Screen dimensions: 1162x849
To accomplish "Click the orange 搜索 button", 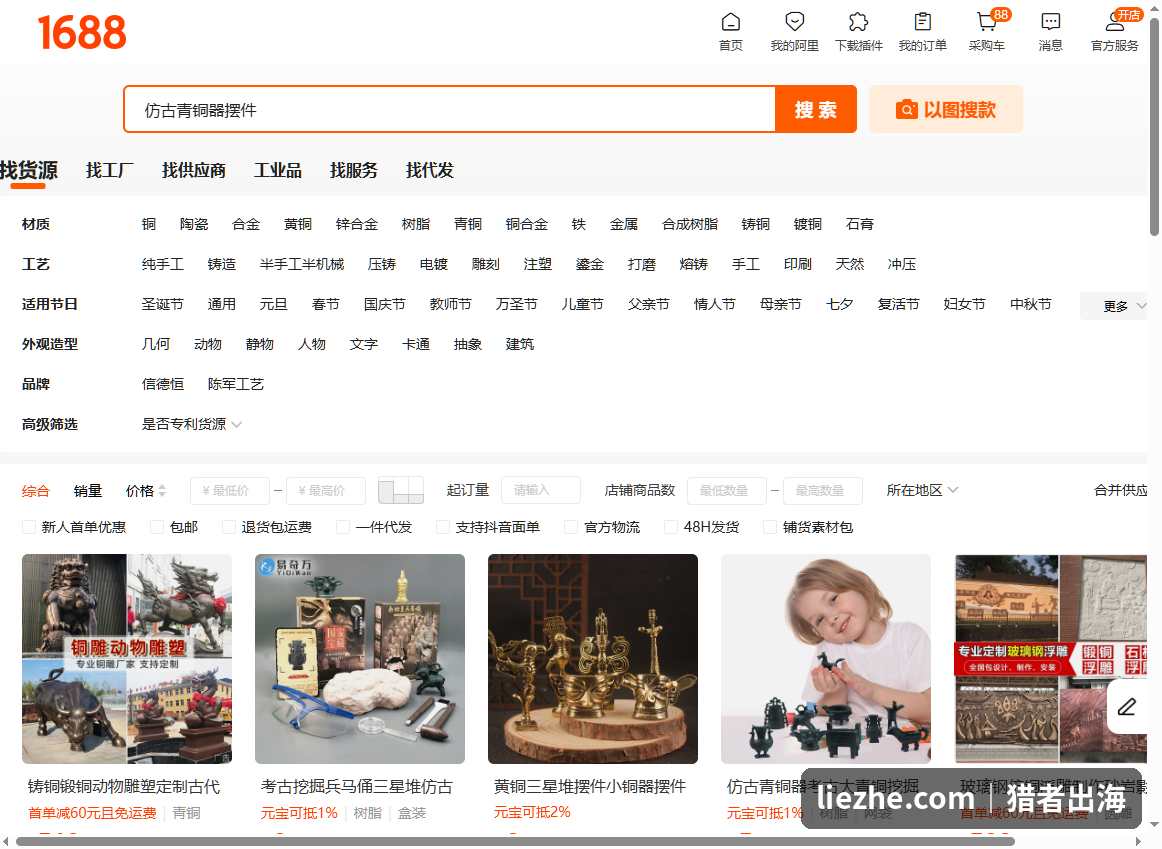I will tap(816, 110).
